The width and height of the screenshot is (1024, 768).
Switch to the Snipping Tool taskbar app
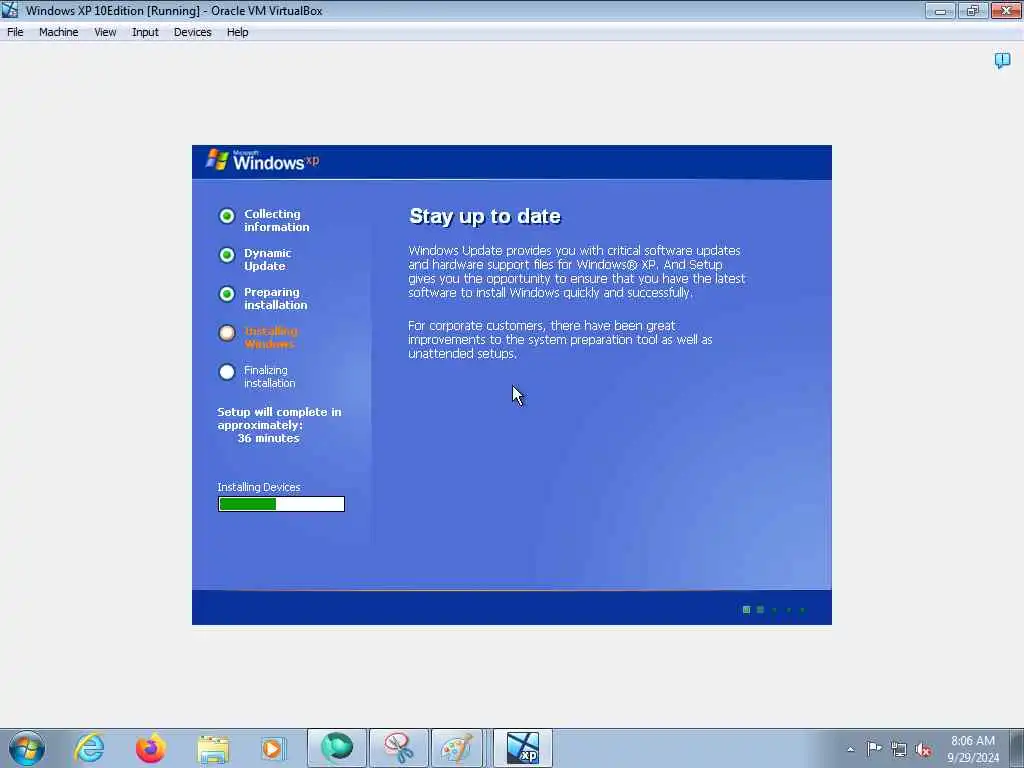[399, 748]
